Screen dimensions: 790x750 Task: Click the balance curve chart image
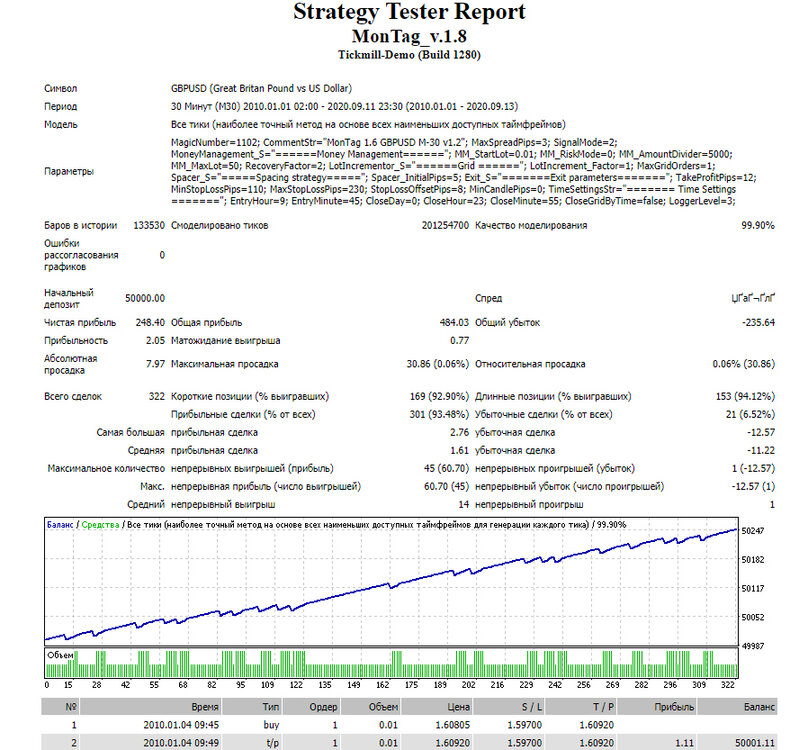coord(391,581)
